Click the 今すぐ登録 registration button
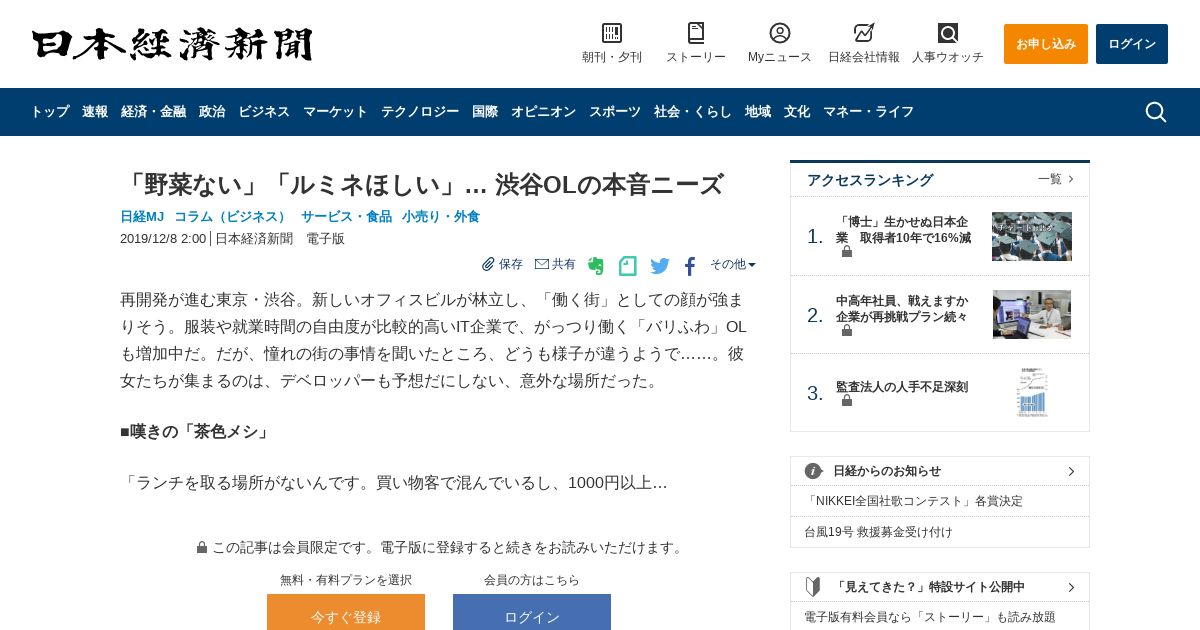 [346, 612]
